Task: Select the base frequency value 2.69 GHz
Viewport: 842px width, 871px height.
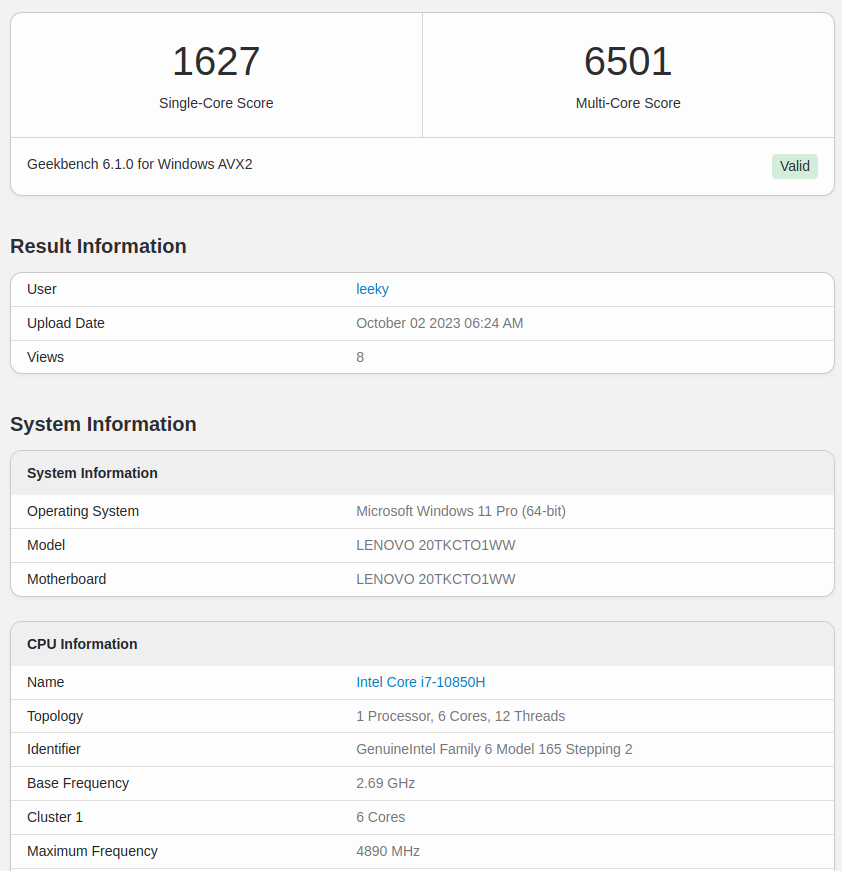Action: tap(385, 783)
